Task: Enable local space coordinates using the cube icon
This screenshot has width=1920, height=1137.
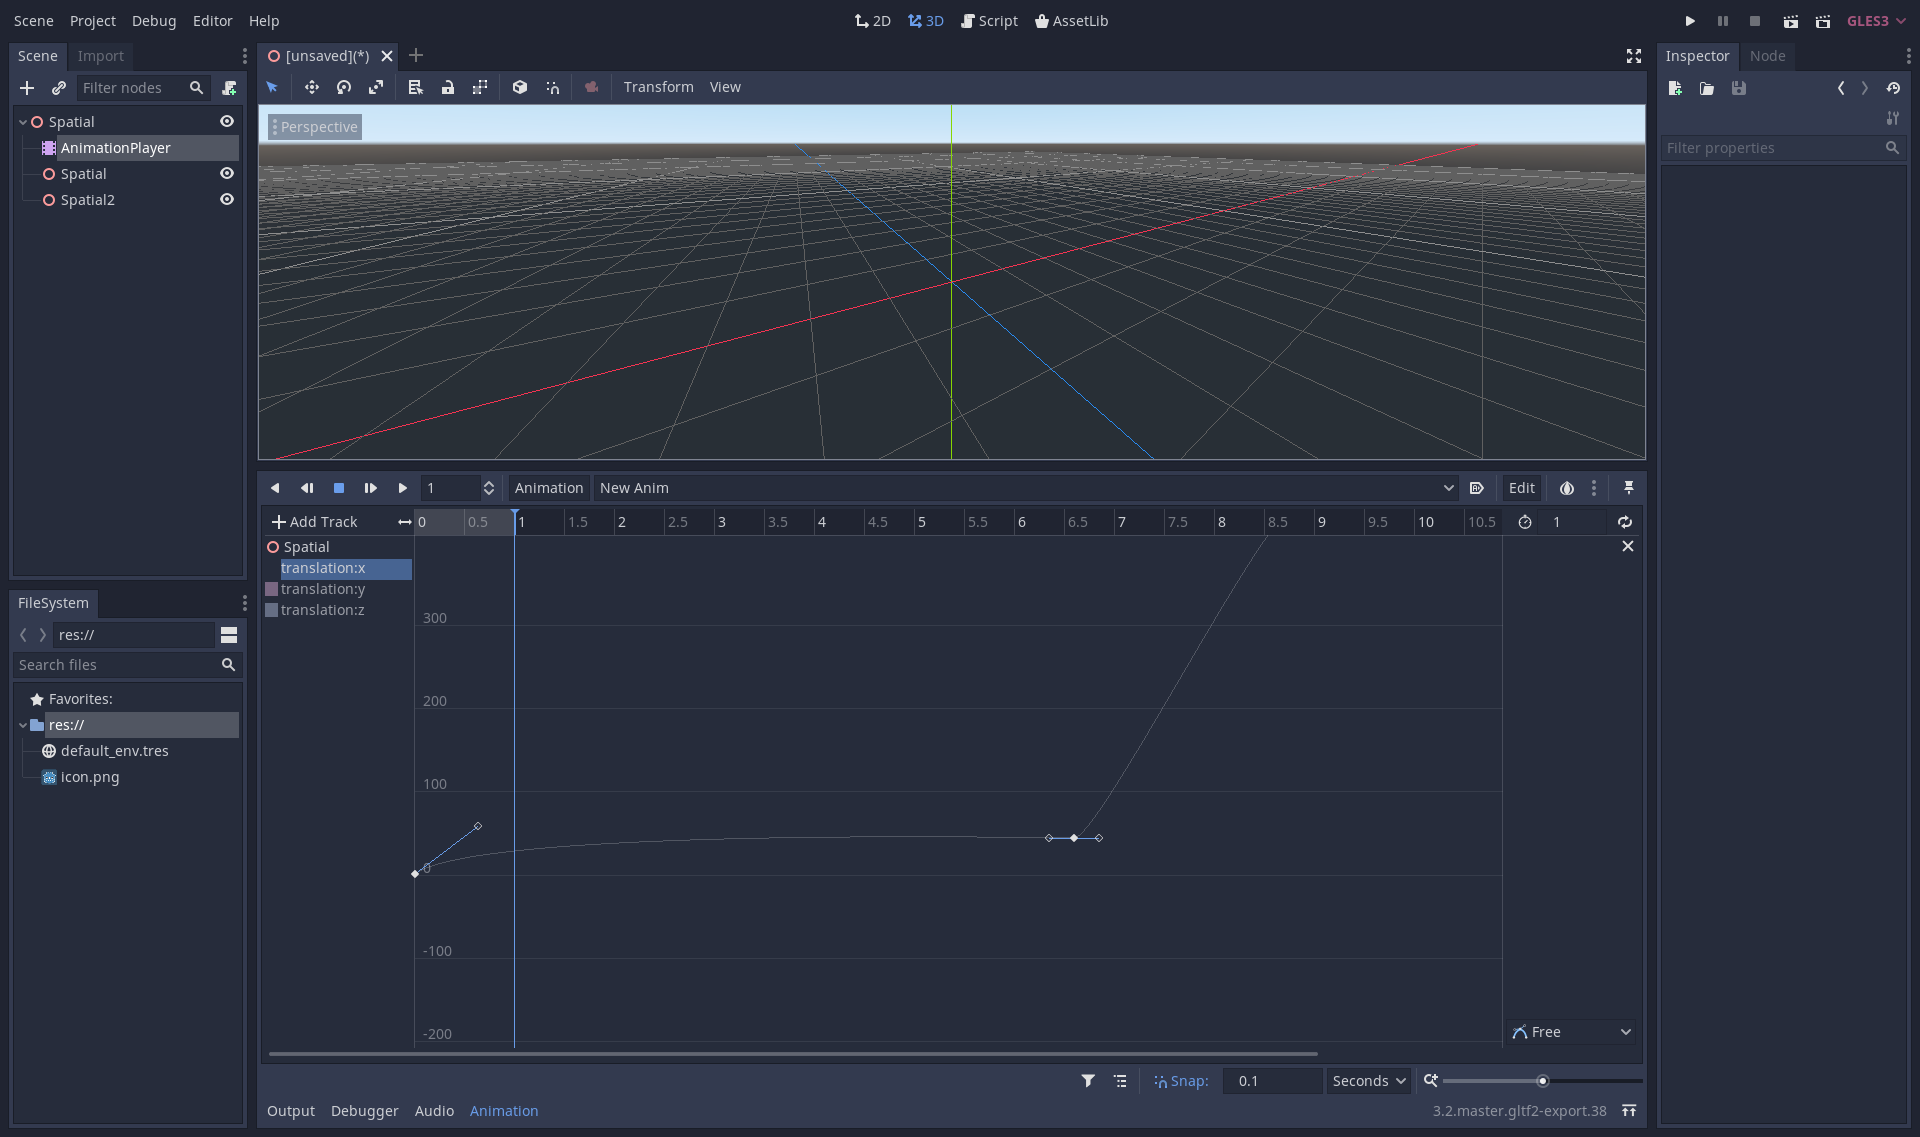Action: click(519, 88)
